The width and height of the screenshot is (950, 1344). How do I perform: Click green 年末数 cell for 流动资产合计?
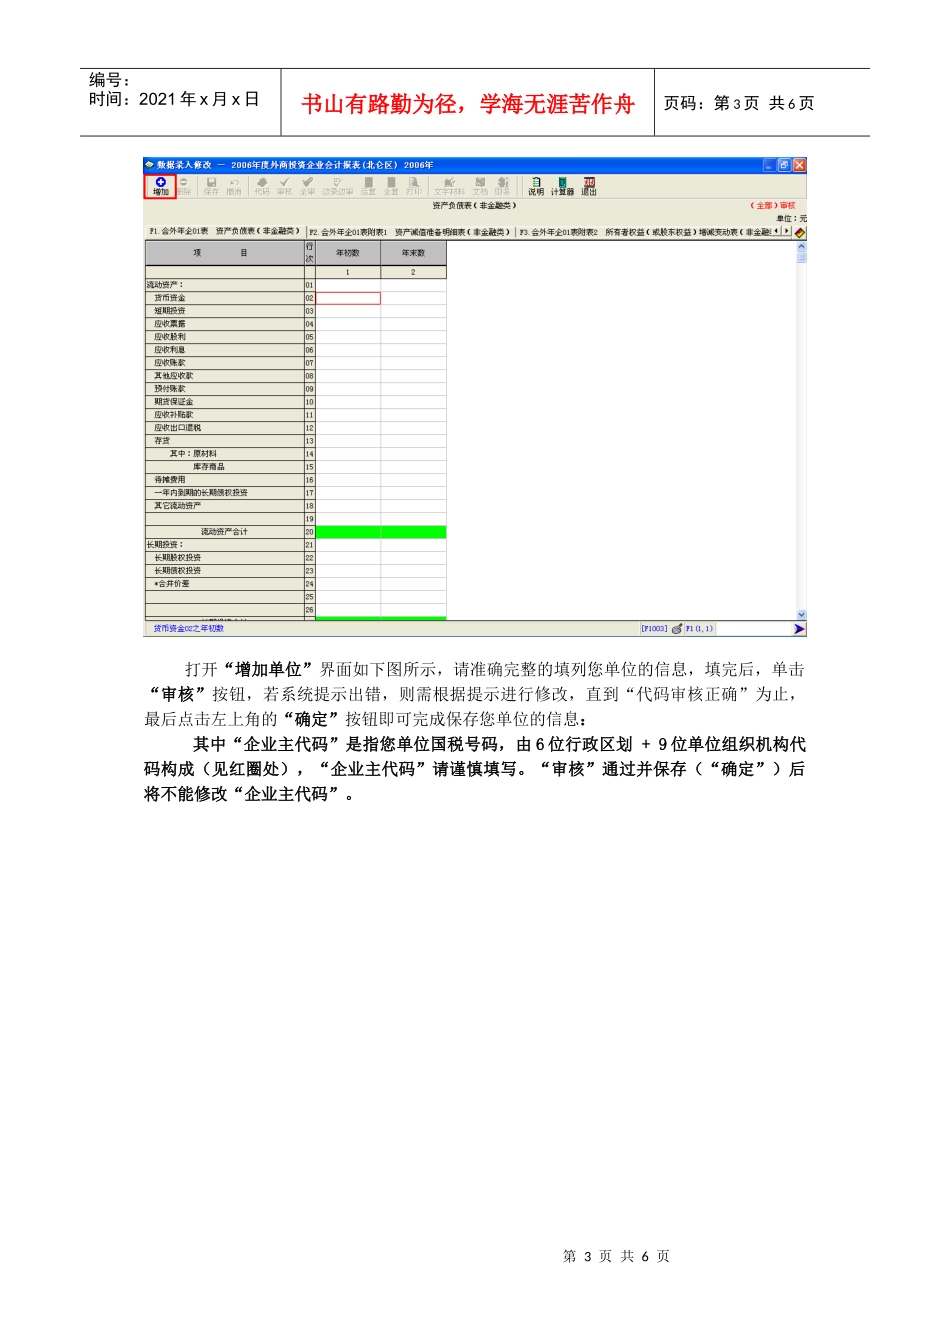pos(413,532)
